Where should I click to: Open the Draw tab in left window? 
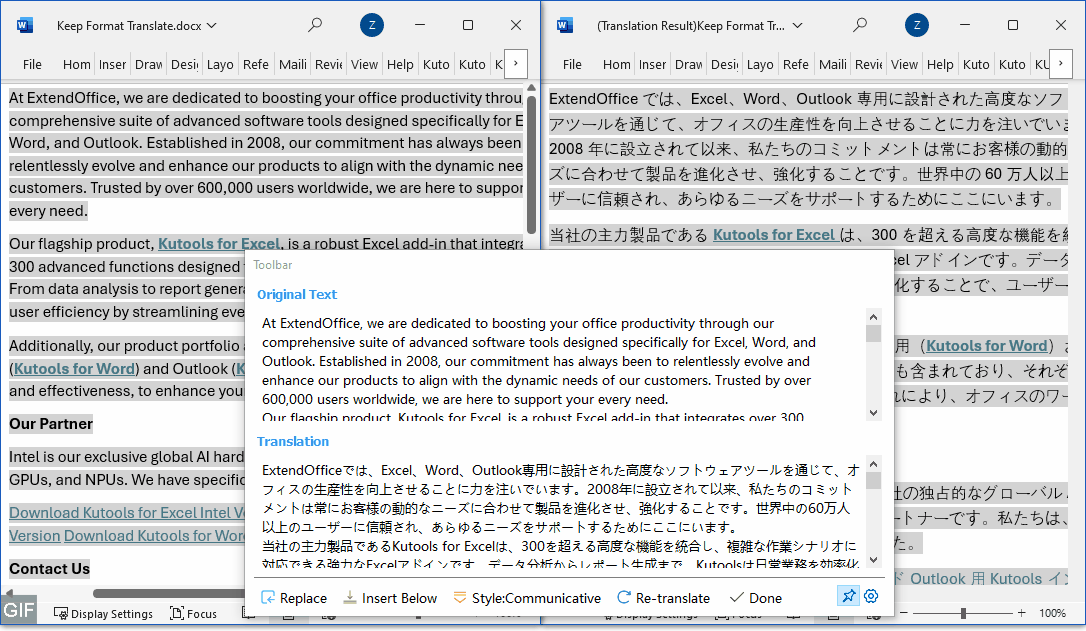pyautogui.click(x=148, y=64)
